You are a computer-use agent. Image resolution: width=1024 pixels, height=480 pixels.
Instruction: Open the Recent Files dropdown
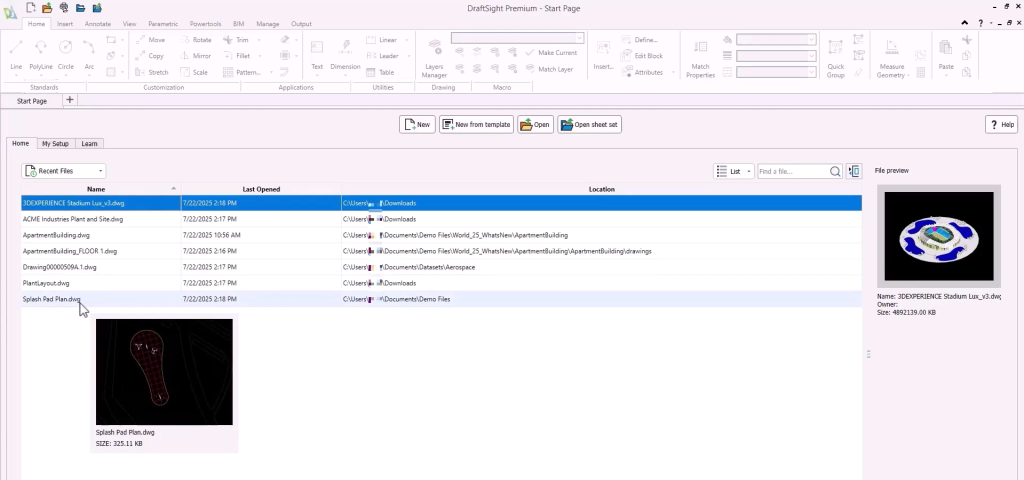63,171
